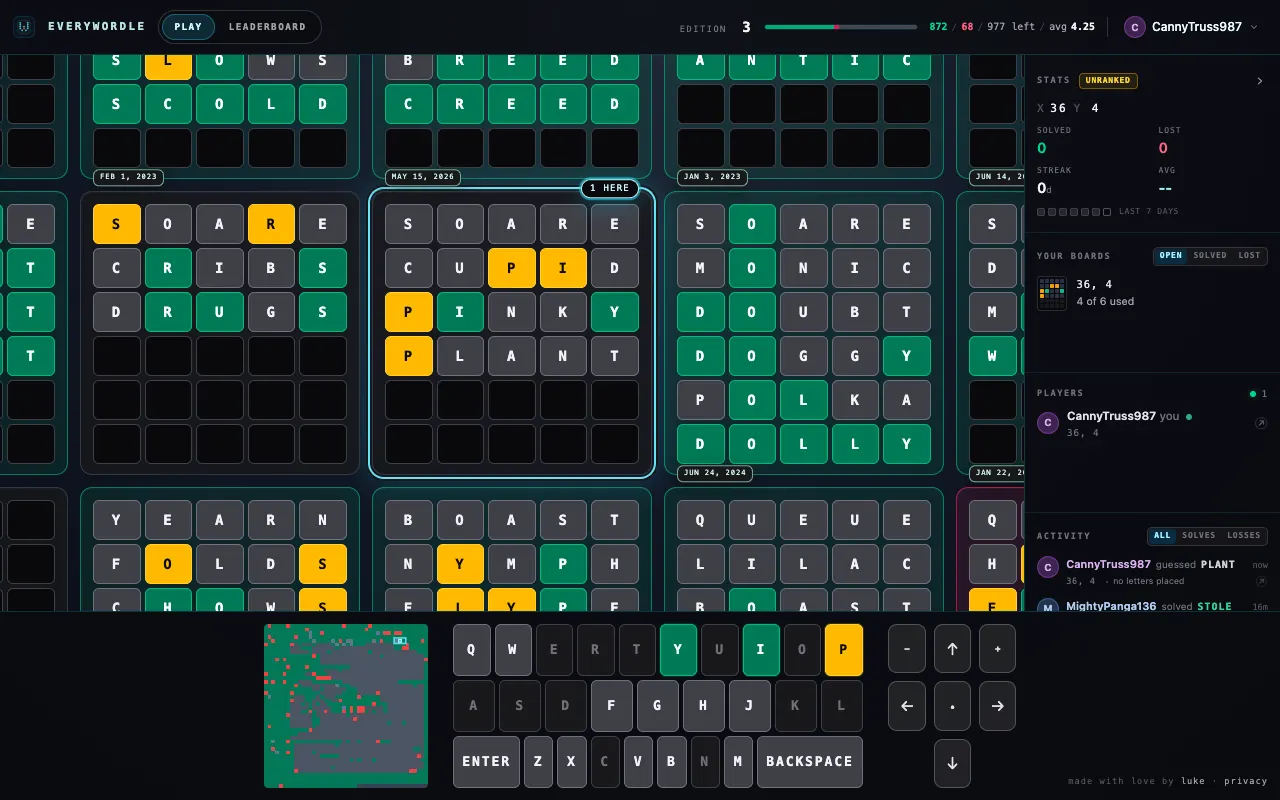Click the CannyTruss987 avatar in Players

click(x=1048, y=423)
